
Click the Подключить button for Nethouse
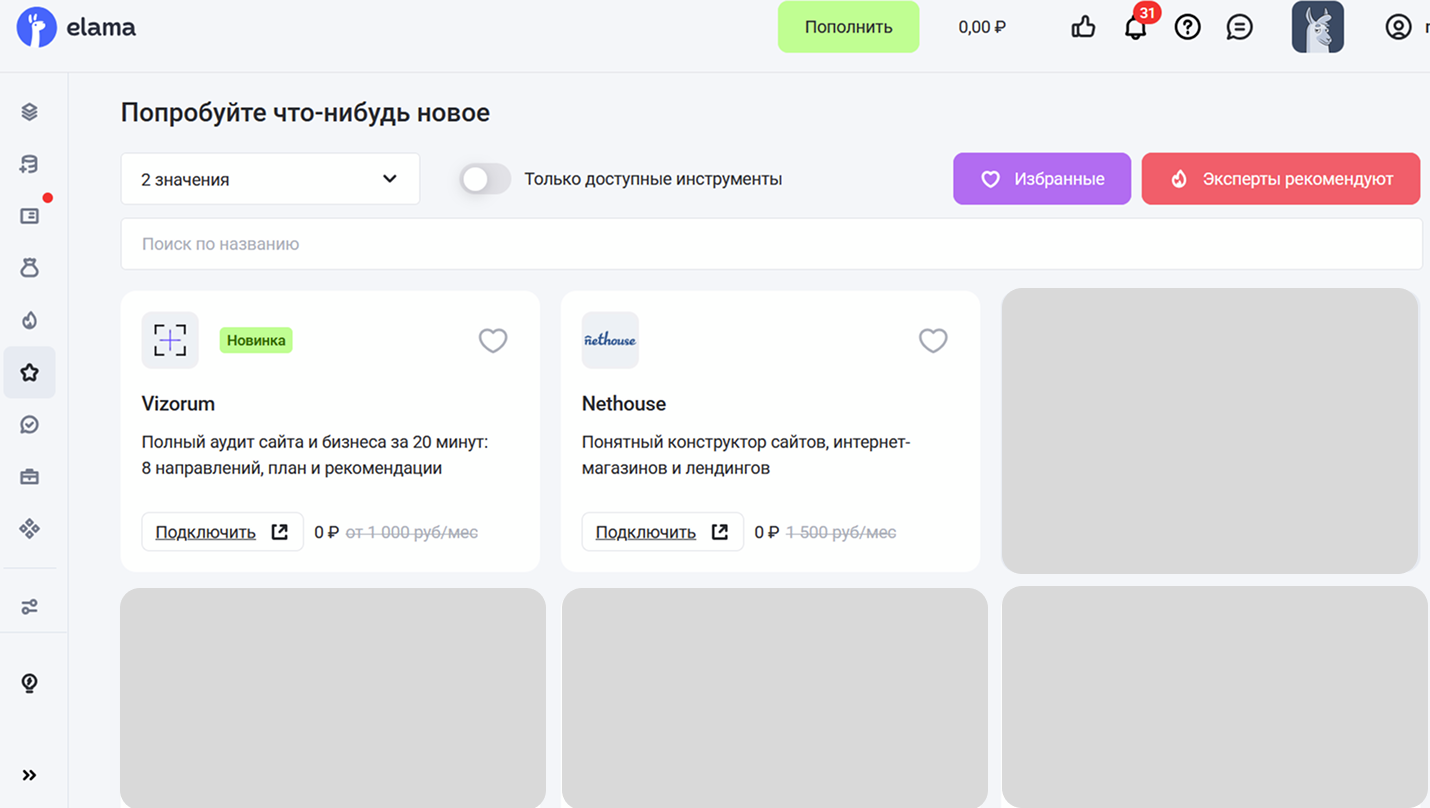[x=662, y=532]
